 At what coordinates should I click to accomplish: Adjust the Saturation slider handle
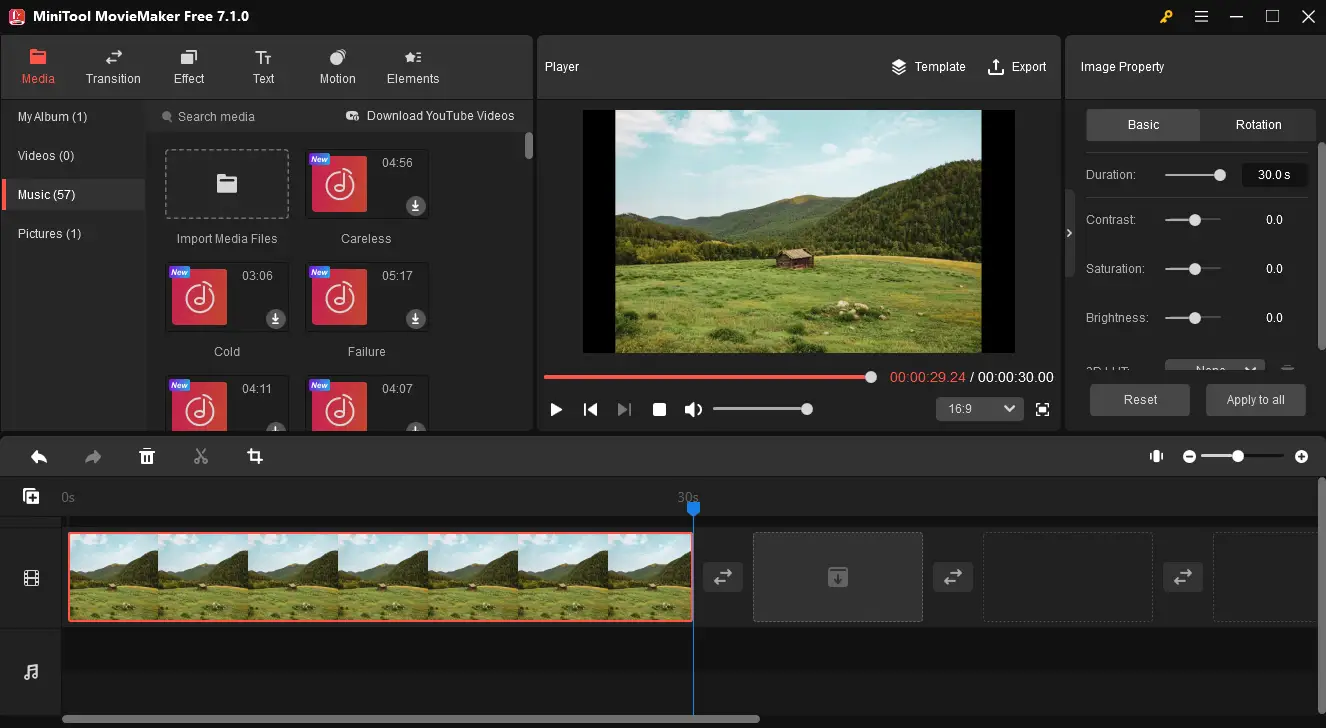coord(1195,269)
